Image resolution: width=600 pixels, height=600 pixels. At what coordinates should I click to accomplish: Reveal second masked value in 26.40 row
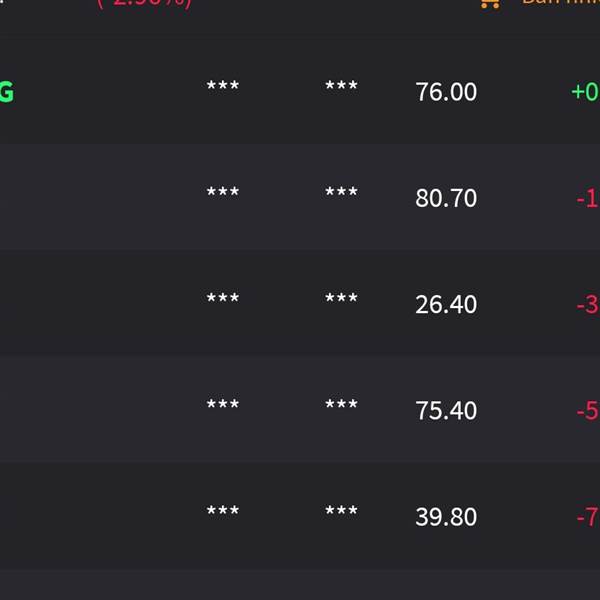pyautogui.click(x=341, y=299)
